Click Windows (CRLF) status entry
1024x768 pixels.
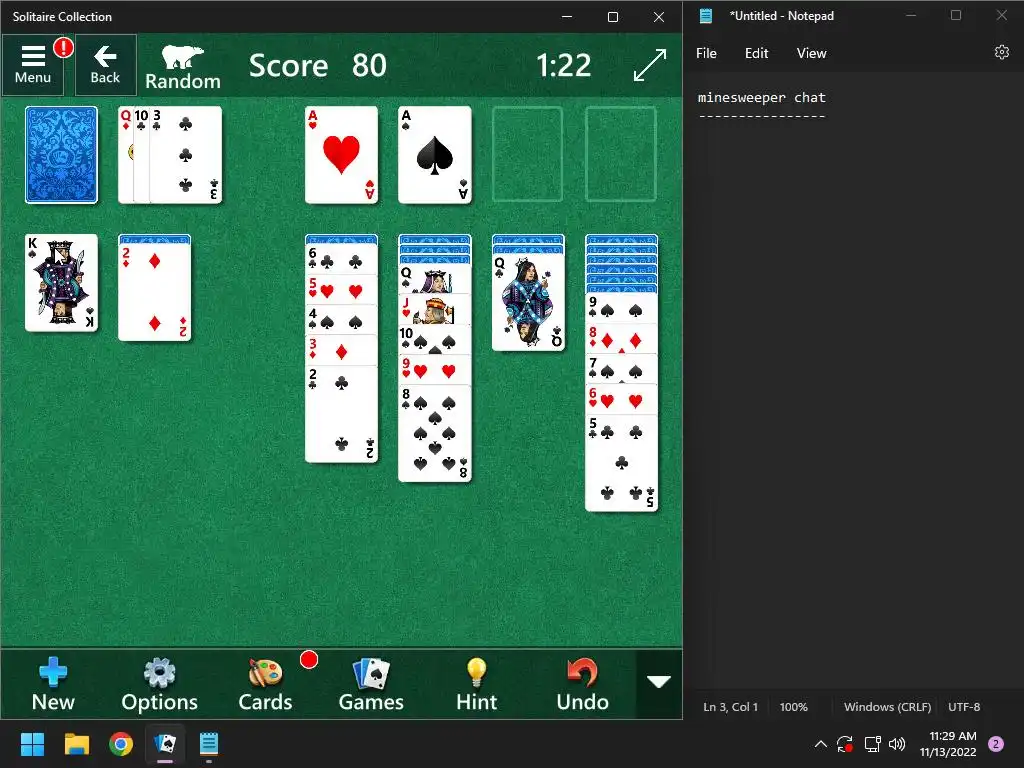[888, 707]
